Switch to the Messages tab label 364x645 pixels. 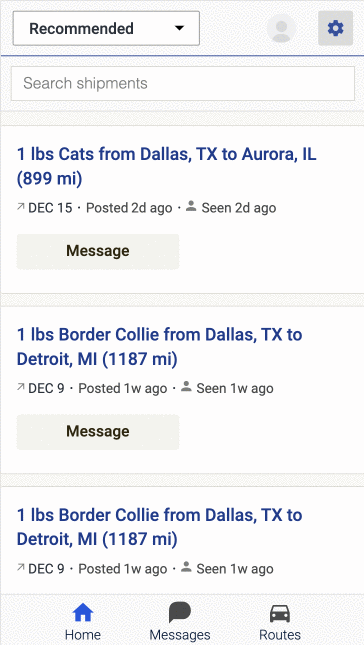[180, 635]
